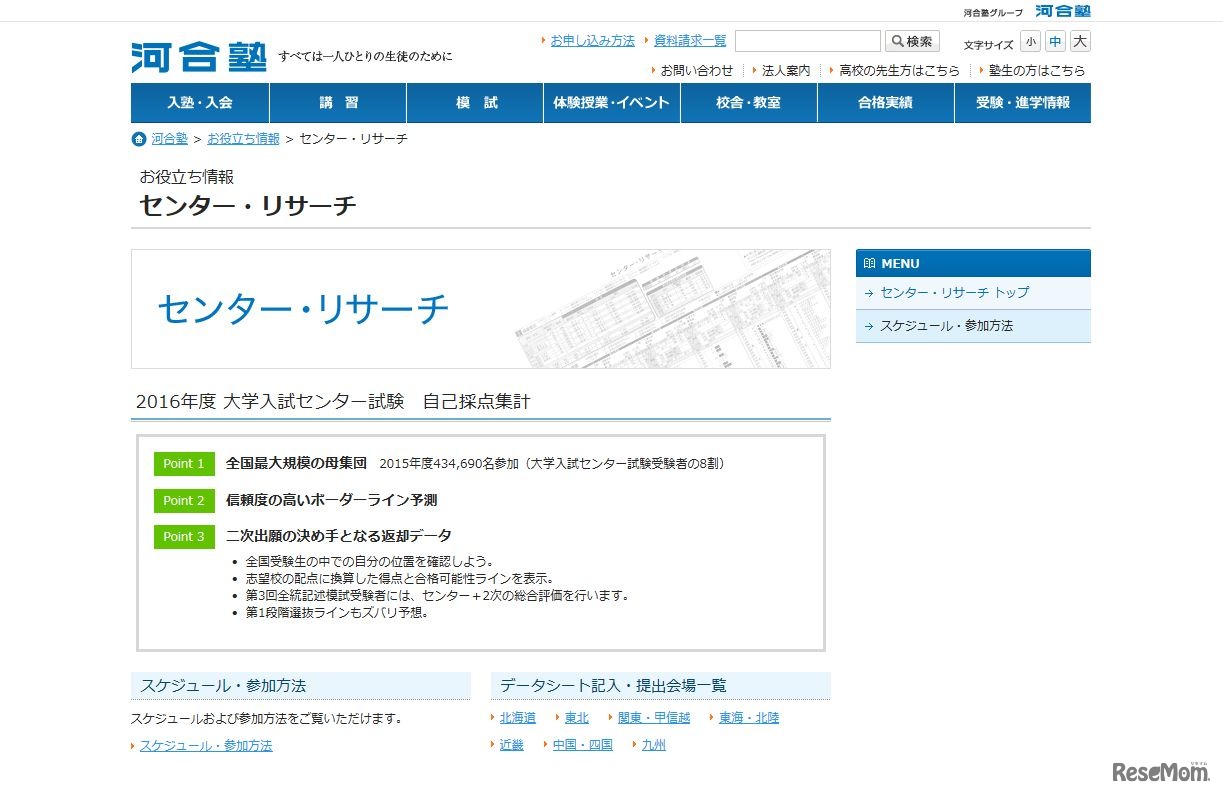Viewport: 1223px width, 795px height.
Task: Open the 関東・甲信越 venue list link
Action: pos(654,718)
